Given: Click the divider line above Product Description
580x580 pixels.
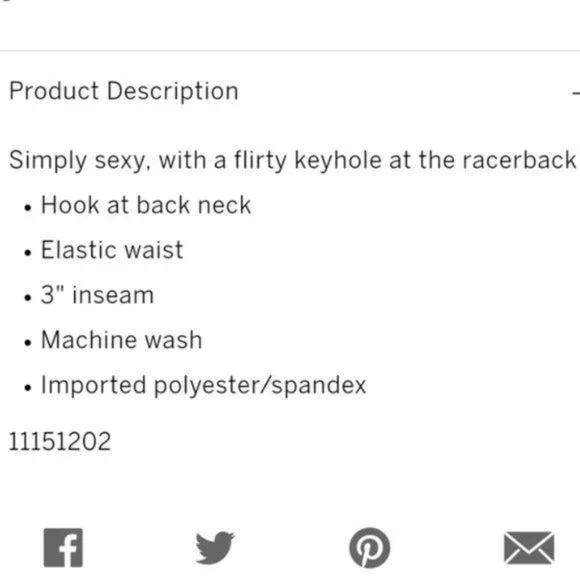Looking at the screenshot, I should (x=290, y=50).
